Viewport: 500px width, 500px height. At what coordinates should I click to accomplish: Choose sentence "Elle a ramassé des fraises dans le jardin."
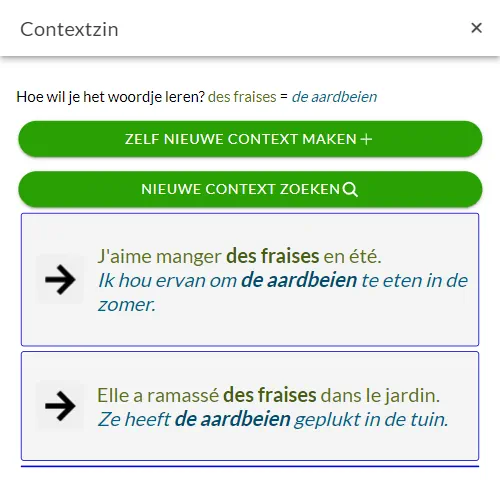point(268,395)
